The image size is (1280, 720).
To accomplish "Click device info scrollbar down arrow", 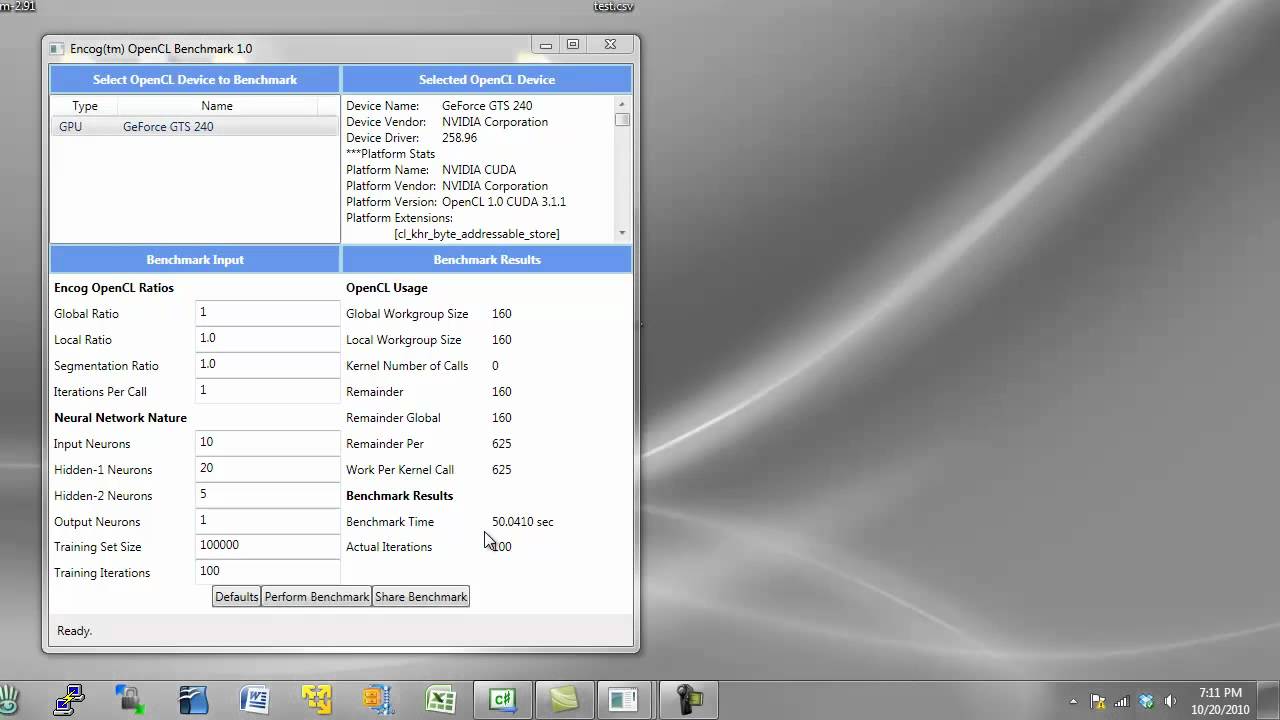I will (622, 233).
